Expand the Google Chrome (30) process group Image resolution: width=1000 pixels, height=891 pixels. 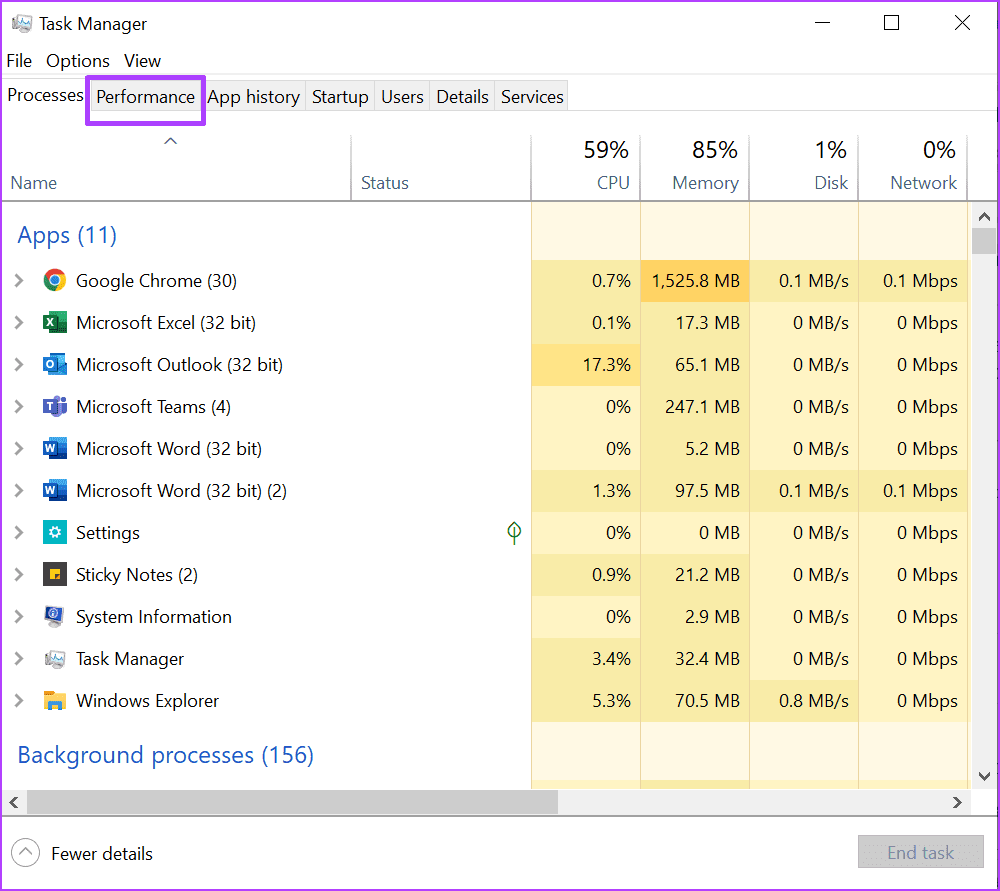click(x=19, y=281)
